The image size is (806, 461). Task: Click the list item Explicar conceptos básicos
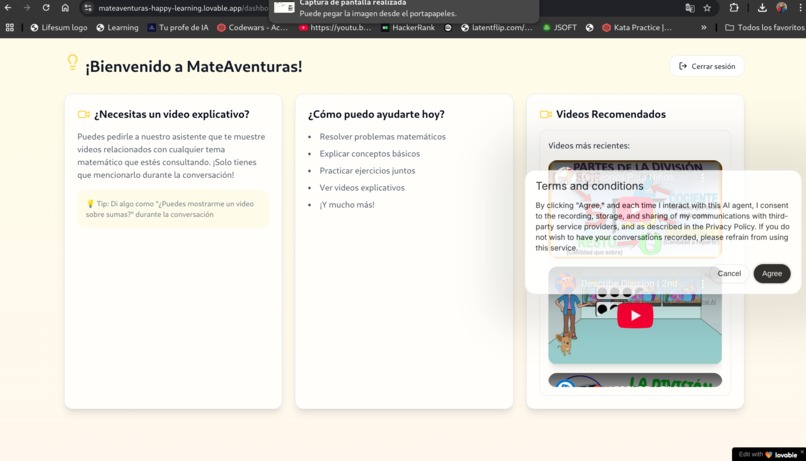(370, 154)
